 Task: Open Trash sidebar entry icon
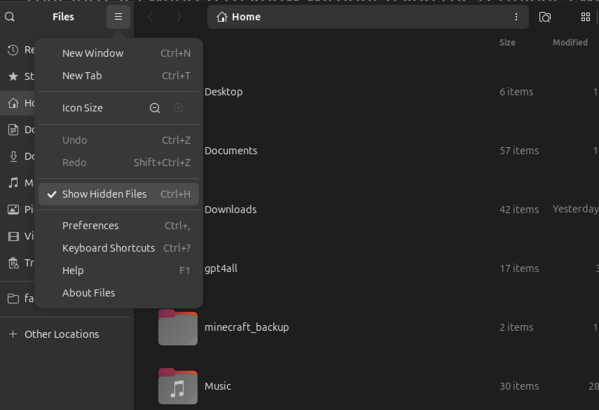pos(13,263)
